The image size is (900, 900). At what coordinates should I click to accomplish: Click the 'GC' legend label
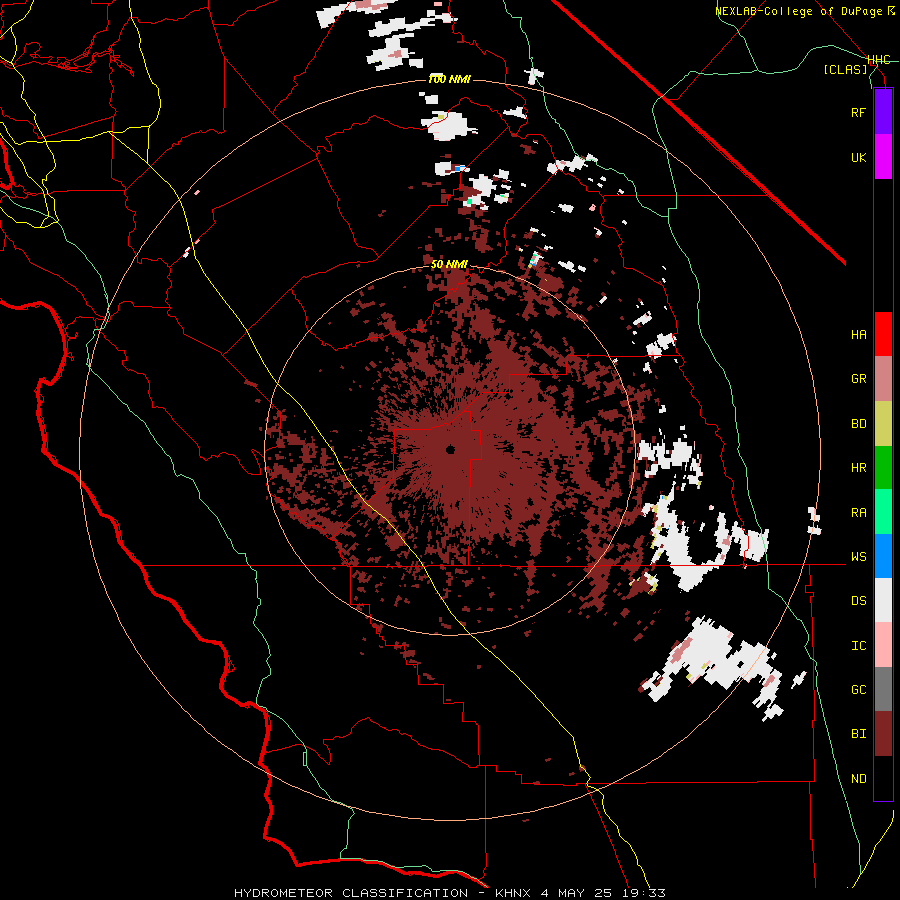pos(858,690)
